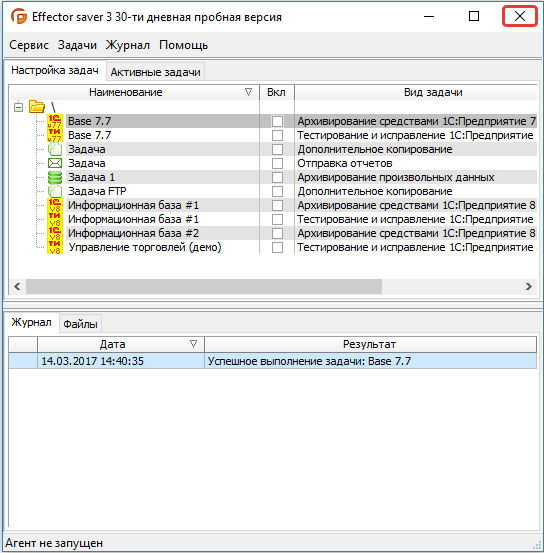This screenshot has height=553, width=544.
Task: Click the right arrow of horizontal scrollbar
Action: point(528,286)
